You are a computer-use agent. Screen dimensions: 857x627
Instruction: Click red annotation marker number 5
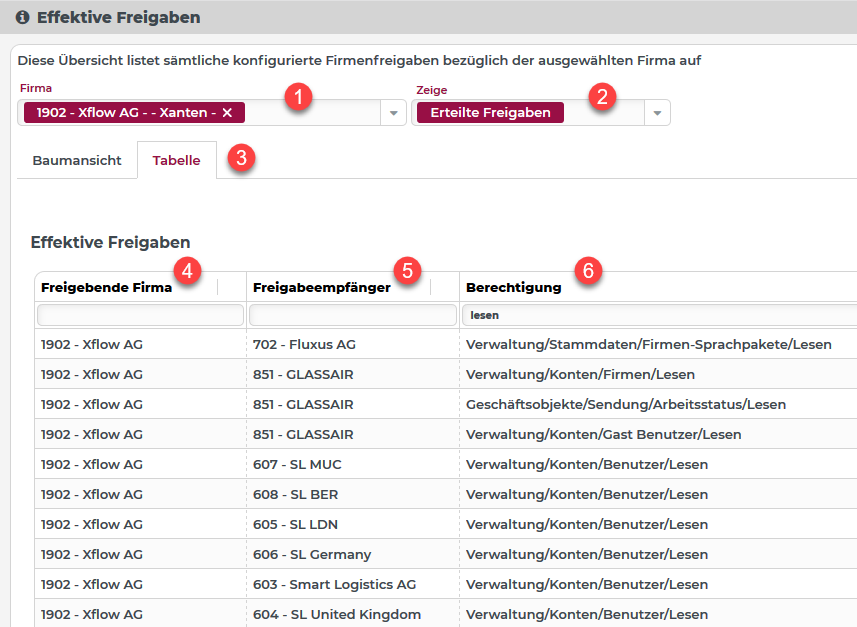406,269
